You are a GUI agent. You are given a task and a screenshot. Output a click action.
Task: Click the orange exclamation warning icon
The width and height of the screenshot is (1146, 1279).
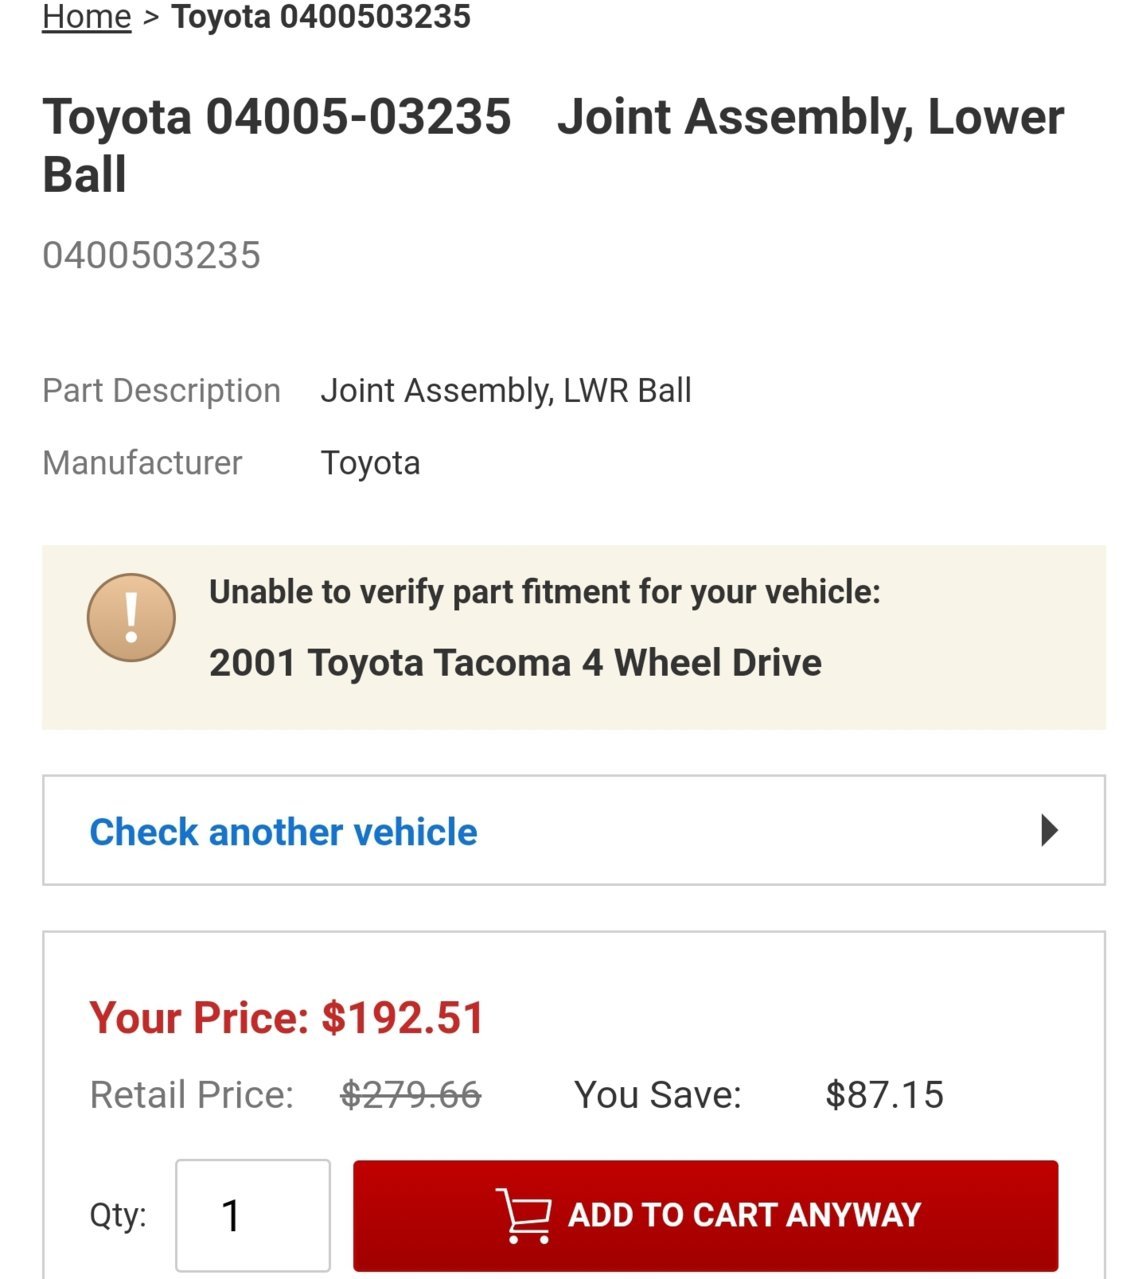coord(131,617)
